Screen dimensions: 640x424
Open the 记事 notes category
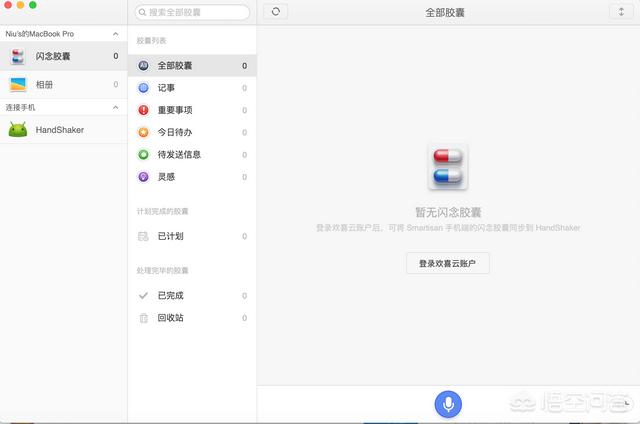coord(166,88)
